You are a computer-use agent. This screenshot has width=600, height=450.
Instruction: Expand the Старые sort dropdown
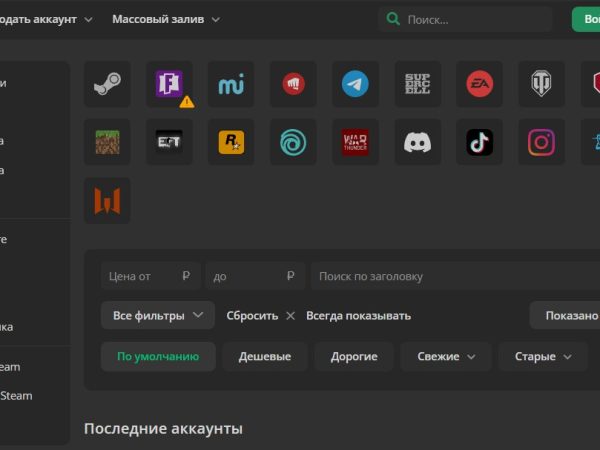point(543,357)
